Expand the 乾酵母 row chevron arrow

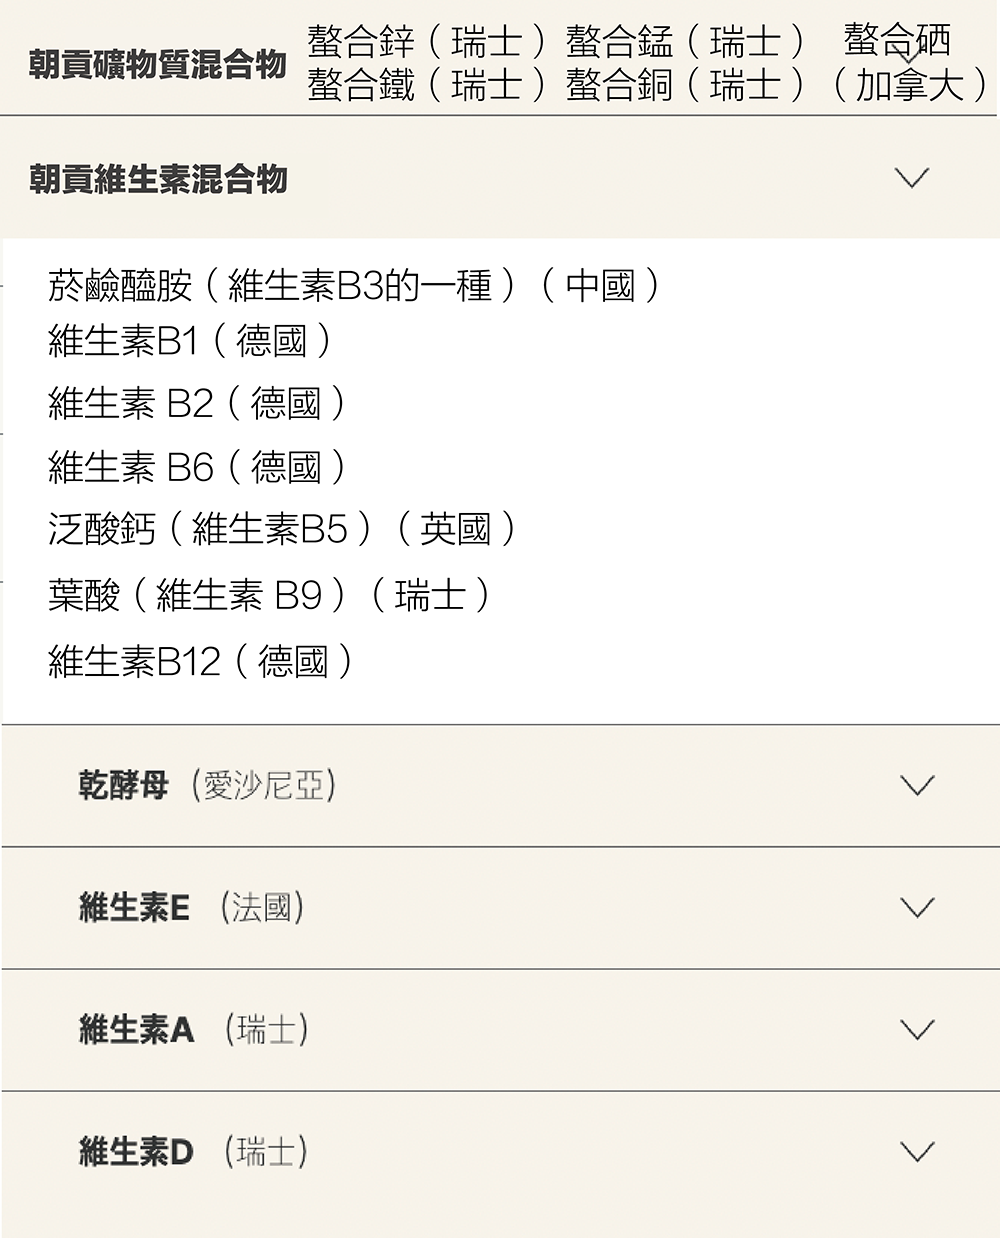916,786
